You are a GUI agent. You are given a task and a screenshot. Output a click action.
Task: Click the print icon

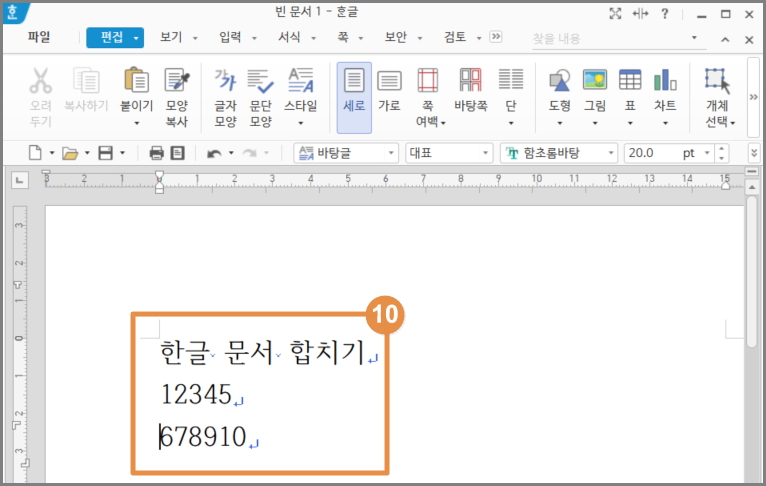(156, 153)
